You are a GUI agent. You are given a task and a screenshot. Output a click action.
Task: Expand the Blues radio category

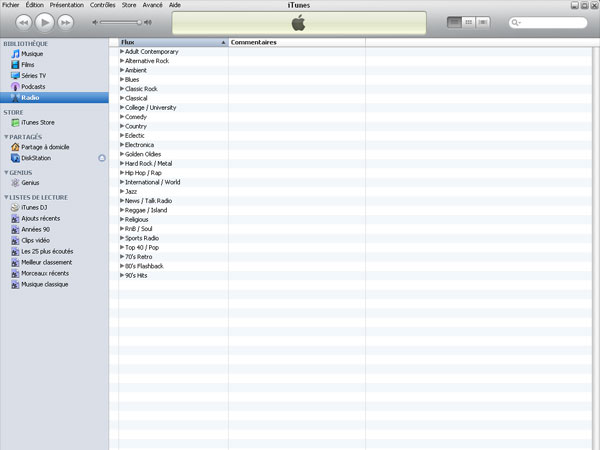(x=122, y=79)
